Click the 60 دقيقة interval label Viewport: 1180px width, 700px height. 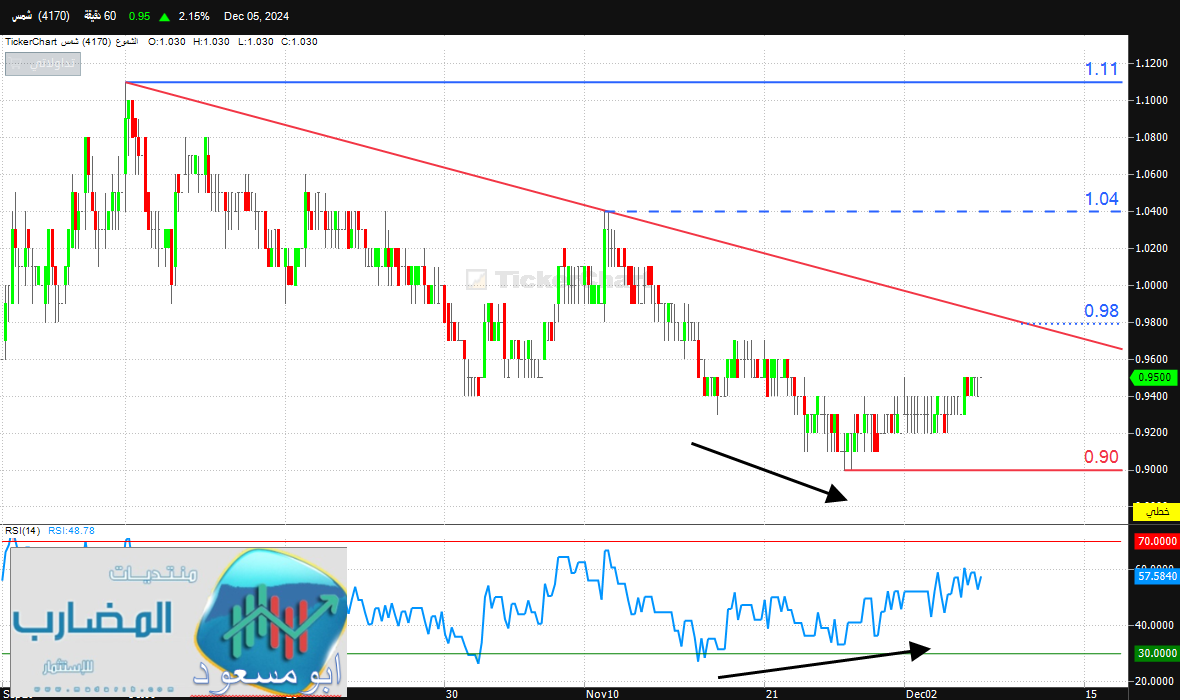[x=100, y=16]
